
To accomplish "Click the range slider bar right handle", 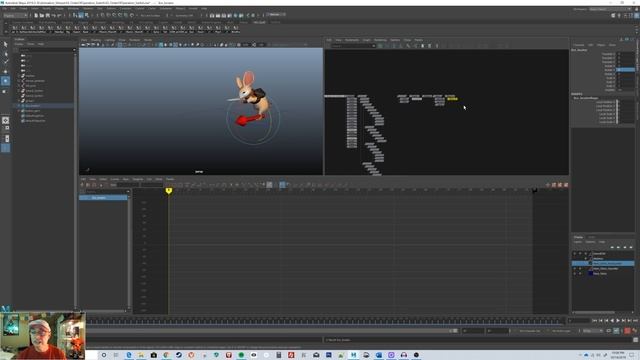I will coord(456,331).
